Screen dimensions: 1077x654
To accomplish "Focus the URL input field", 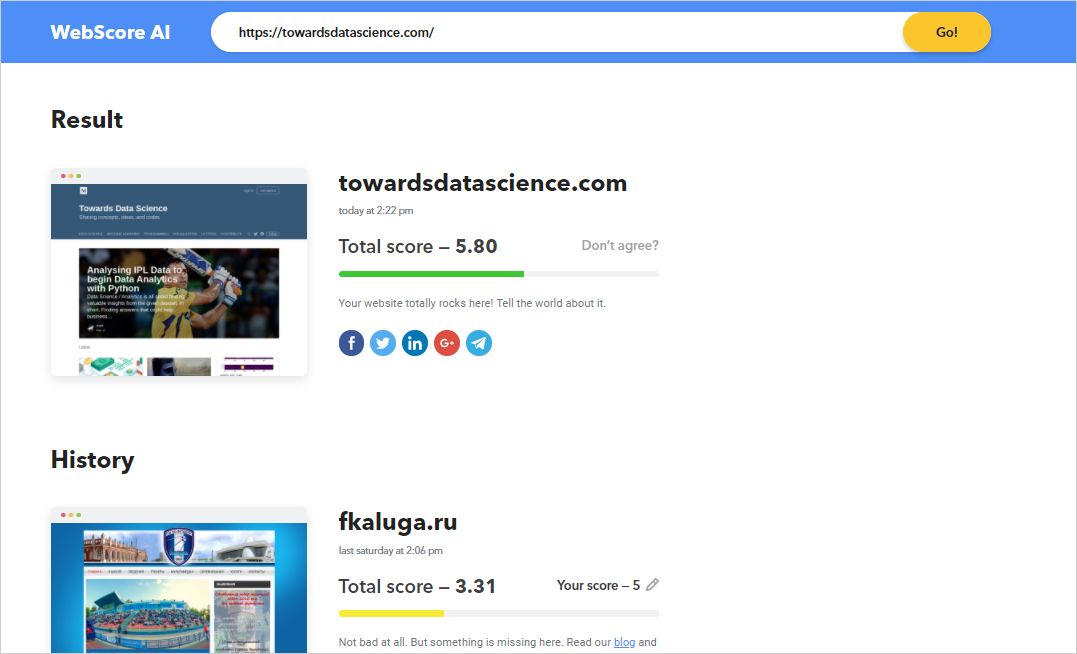I will 556,32.
